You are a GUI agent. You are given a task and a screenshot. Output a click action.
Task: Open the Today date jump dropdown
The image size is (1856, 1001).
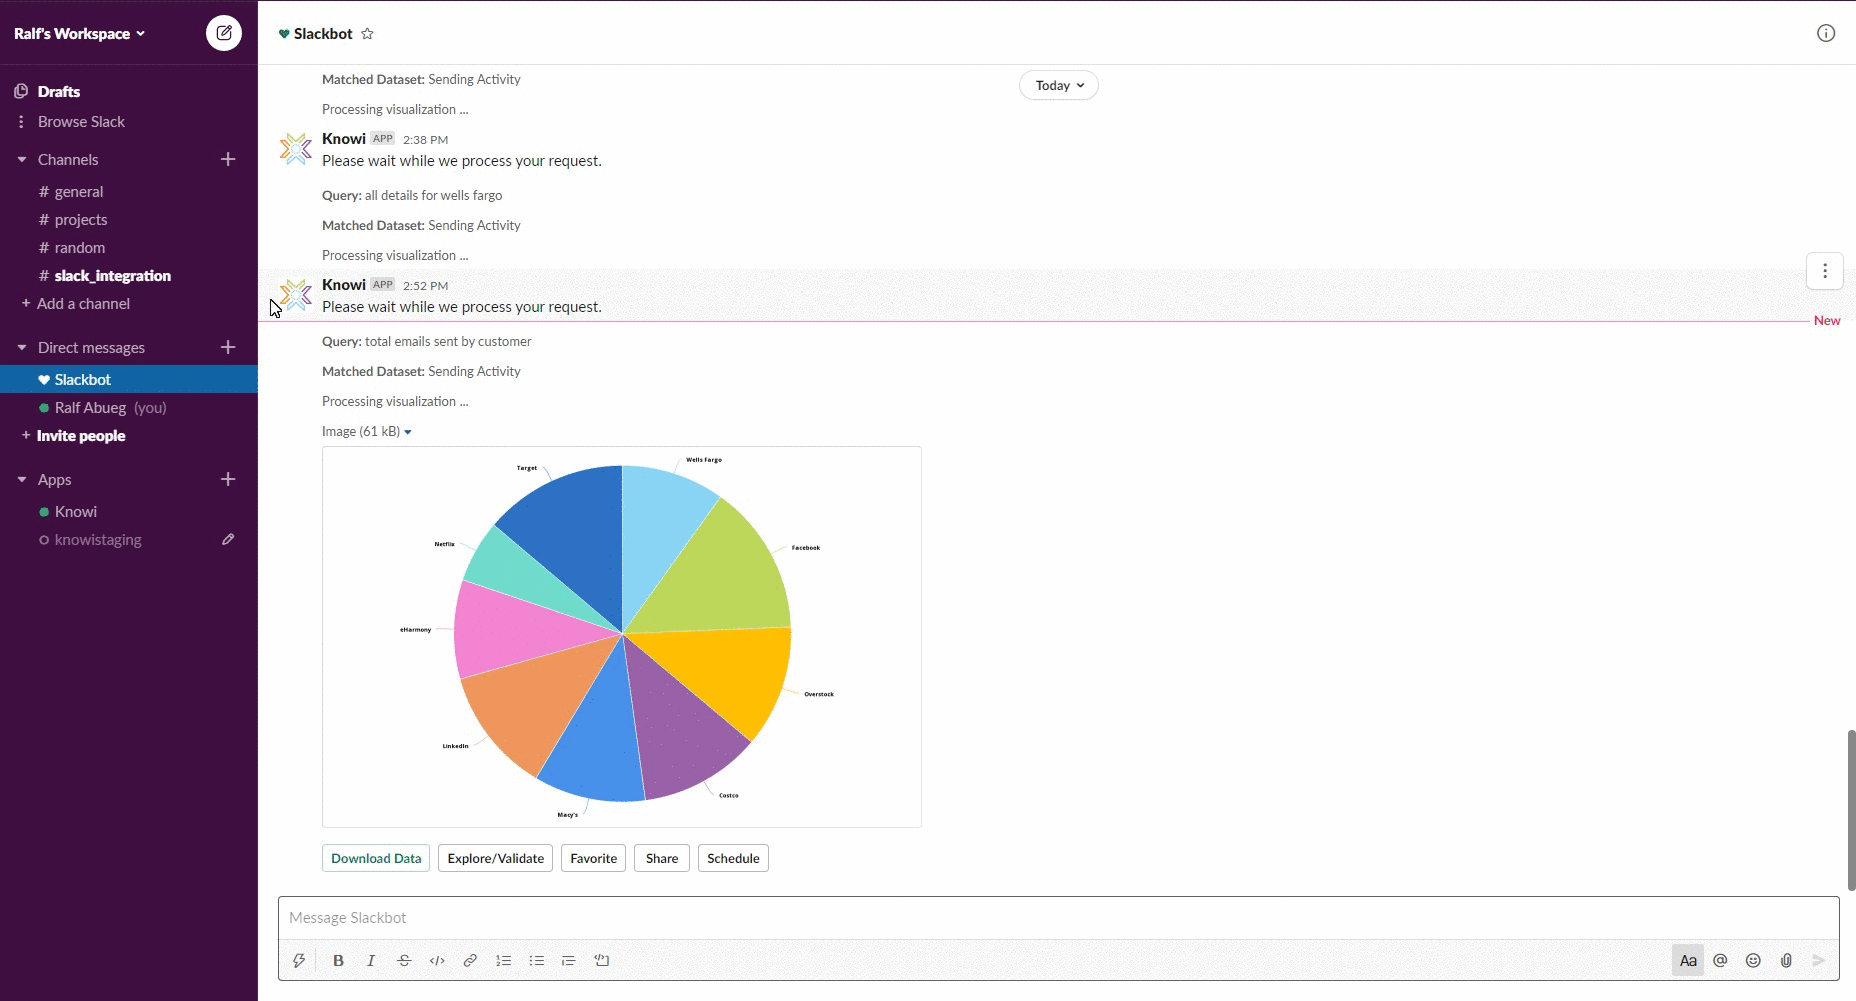click(1058, 85)
